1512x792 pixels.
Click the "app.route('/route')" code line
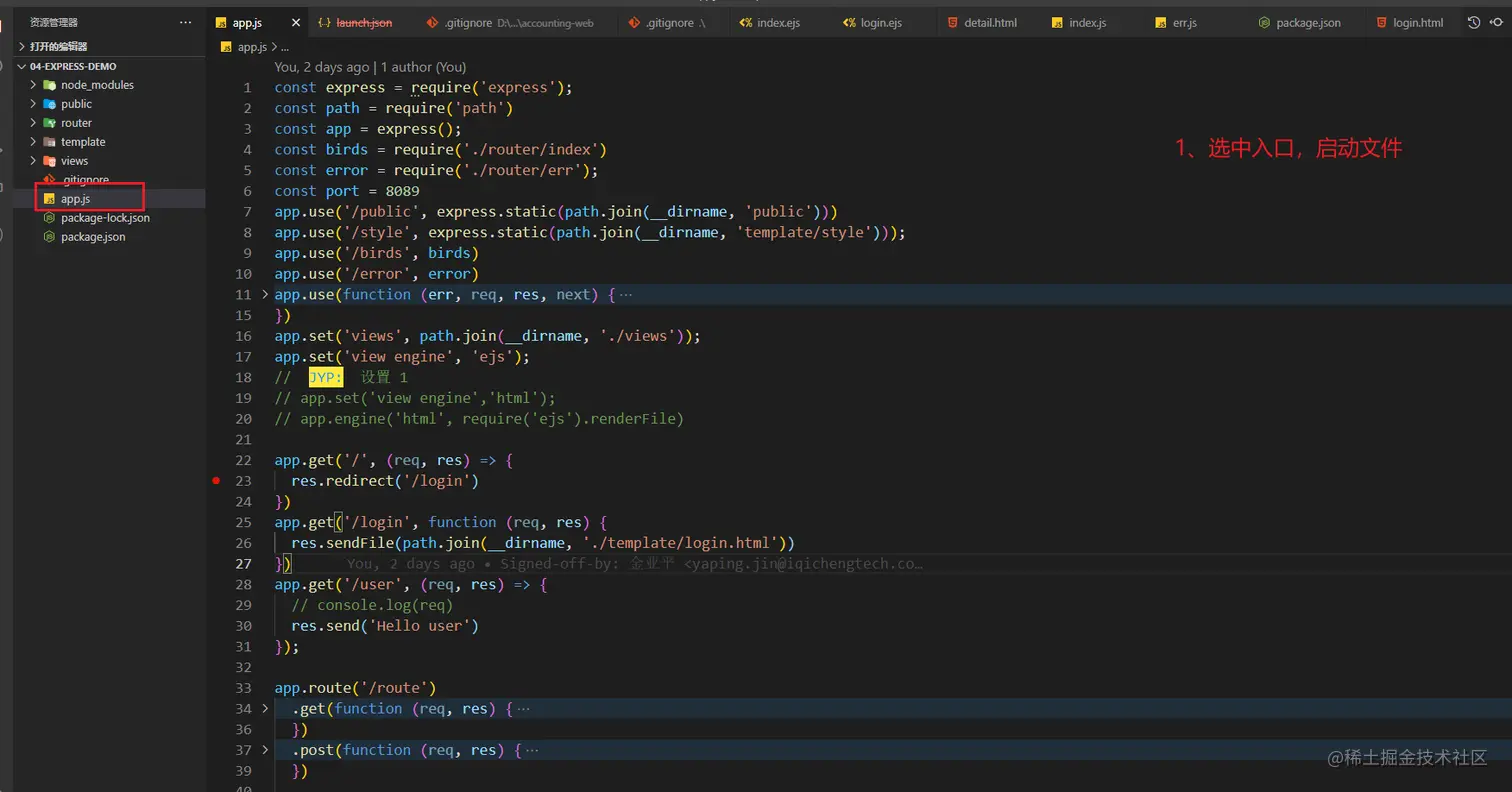pos(356,688)
